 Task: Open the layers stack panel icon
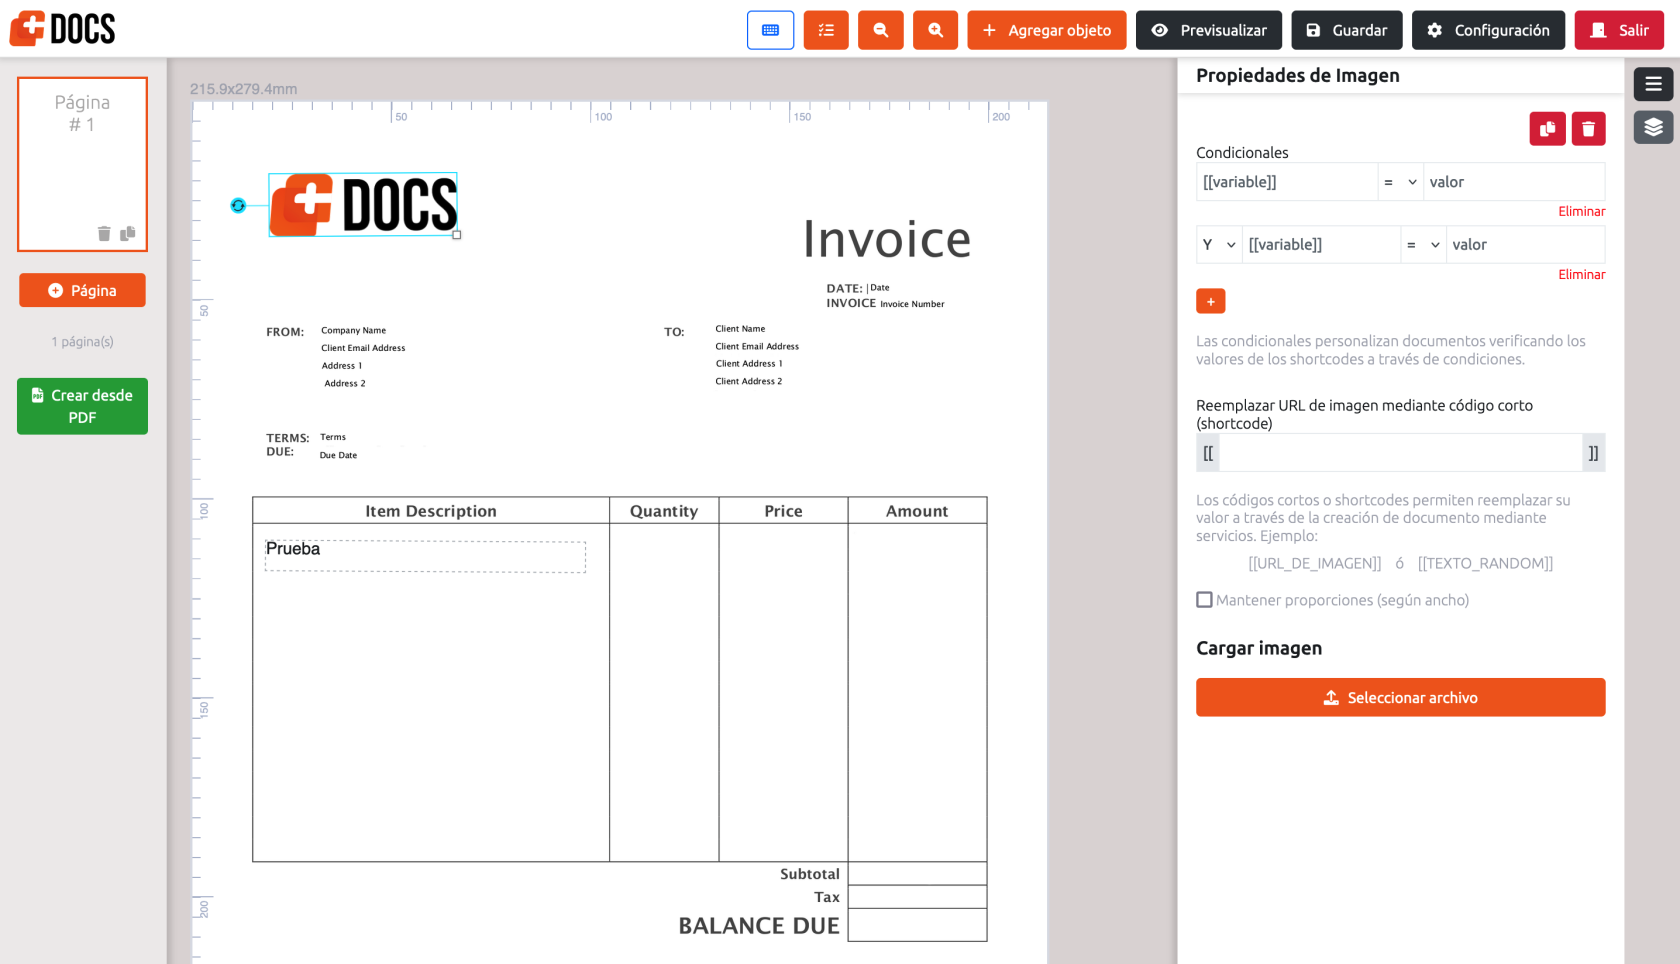tap(1653, 127)
